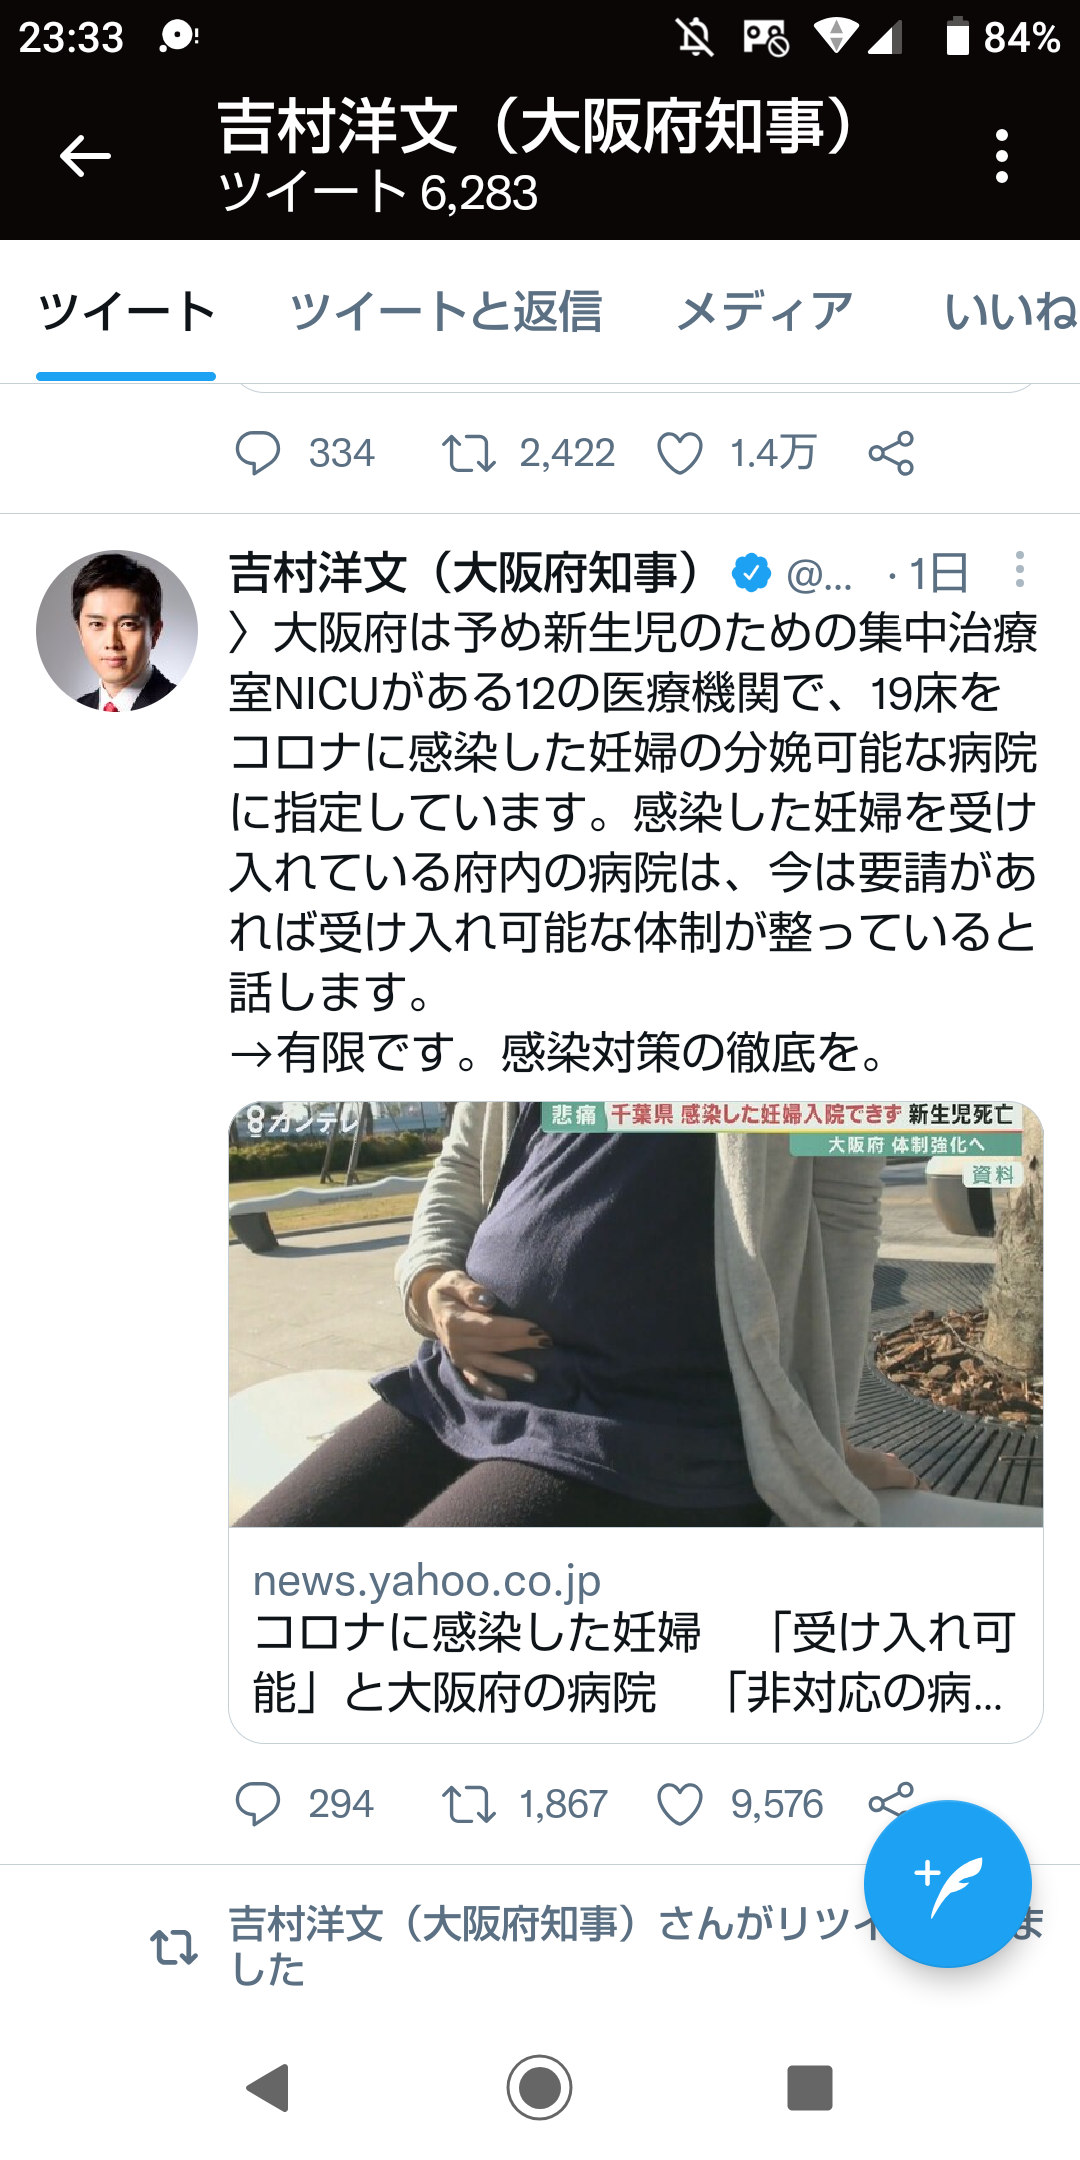Reply to the tweet with 334 replies

point(258,453)
